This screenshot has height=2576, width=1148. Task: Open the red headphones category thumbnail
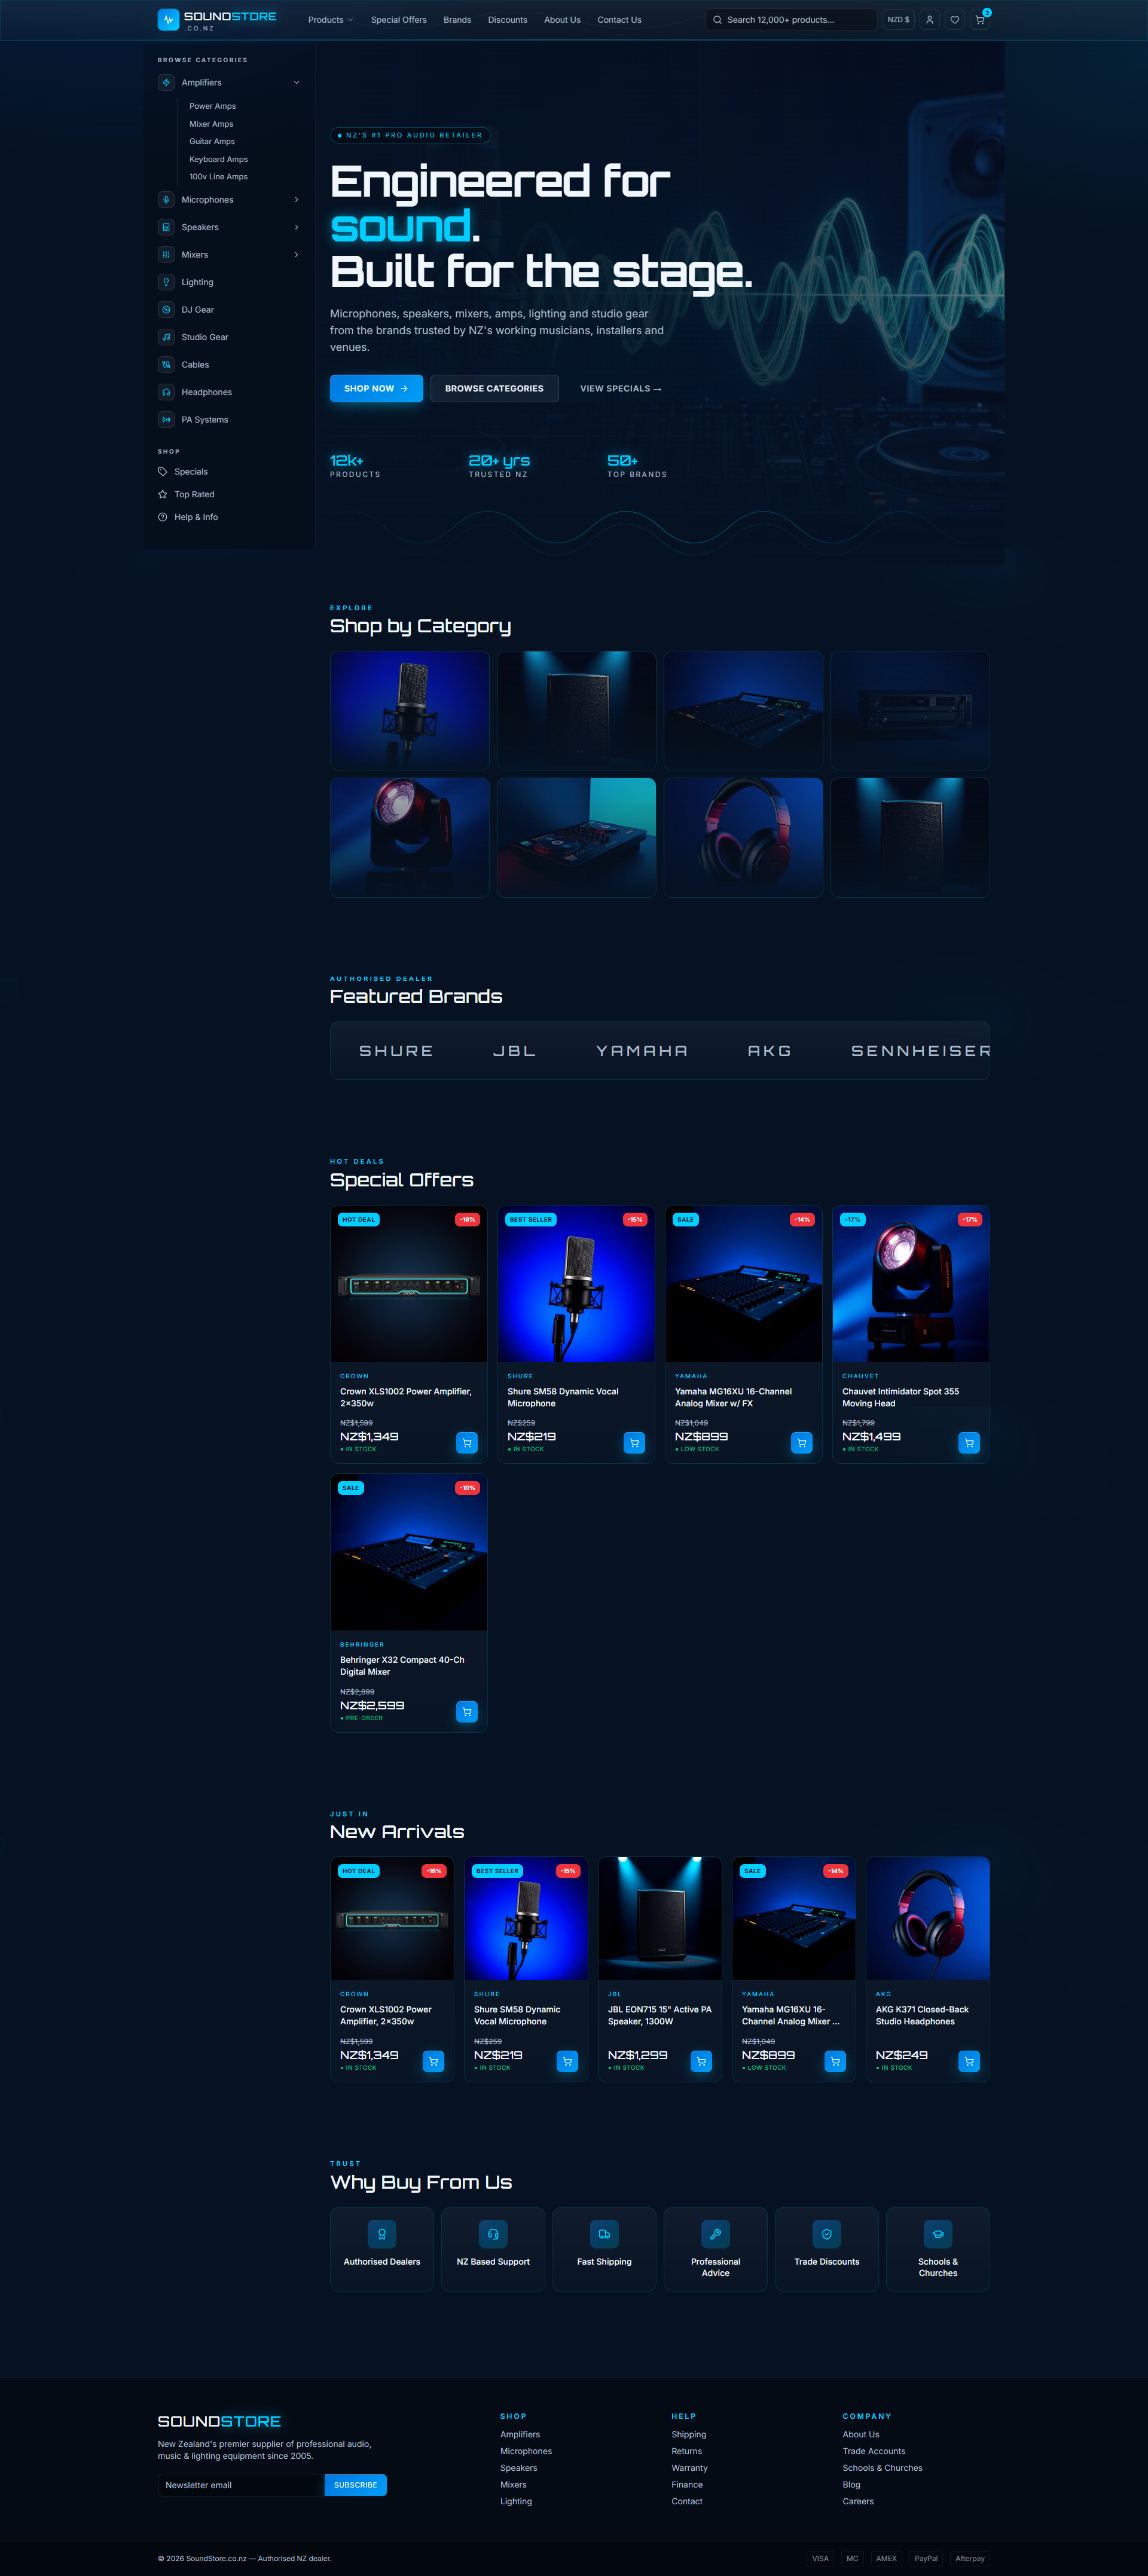(744, 837)
